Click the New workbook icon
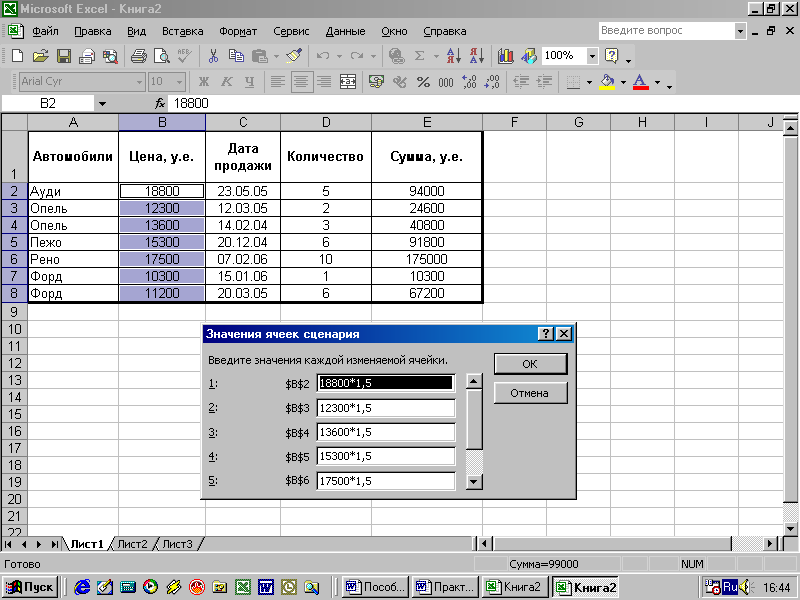800x600 pixels. [17, 56]
